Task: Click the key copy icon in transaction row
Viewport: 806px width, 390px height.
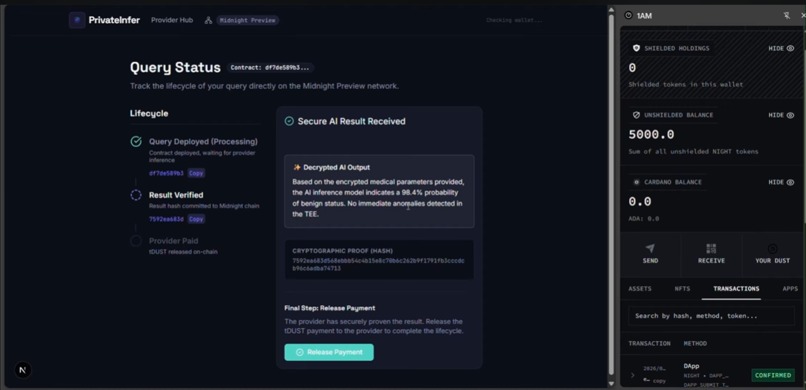Action: tap(646, 380)
